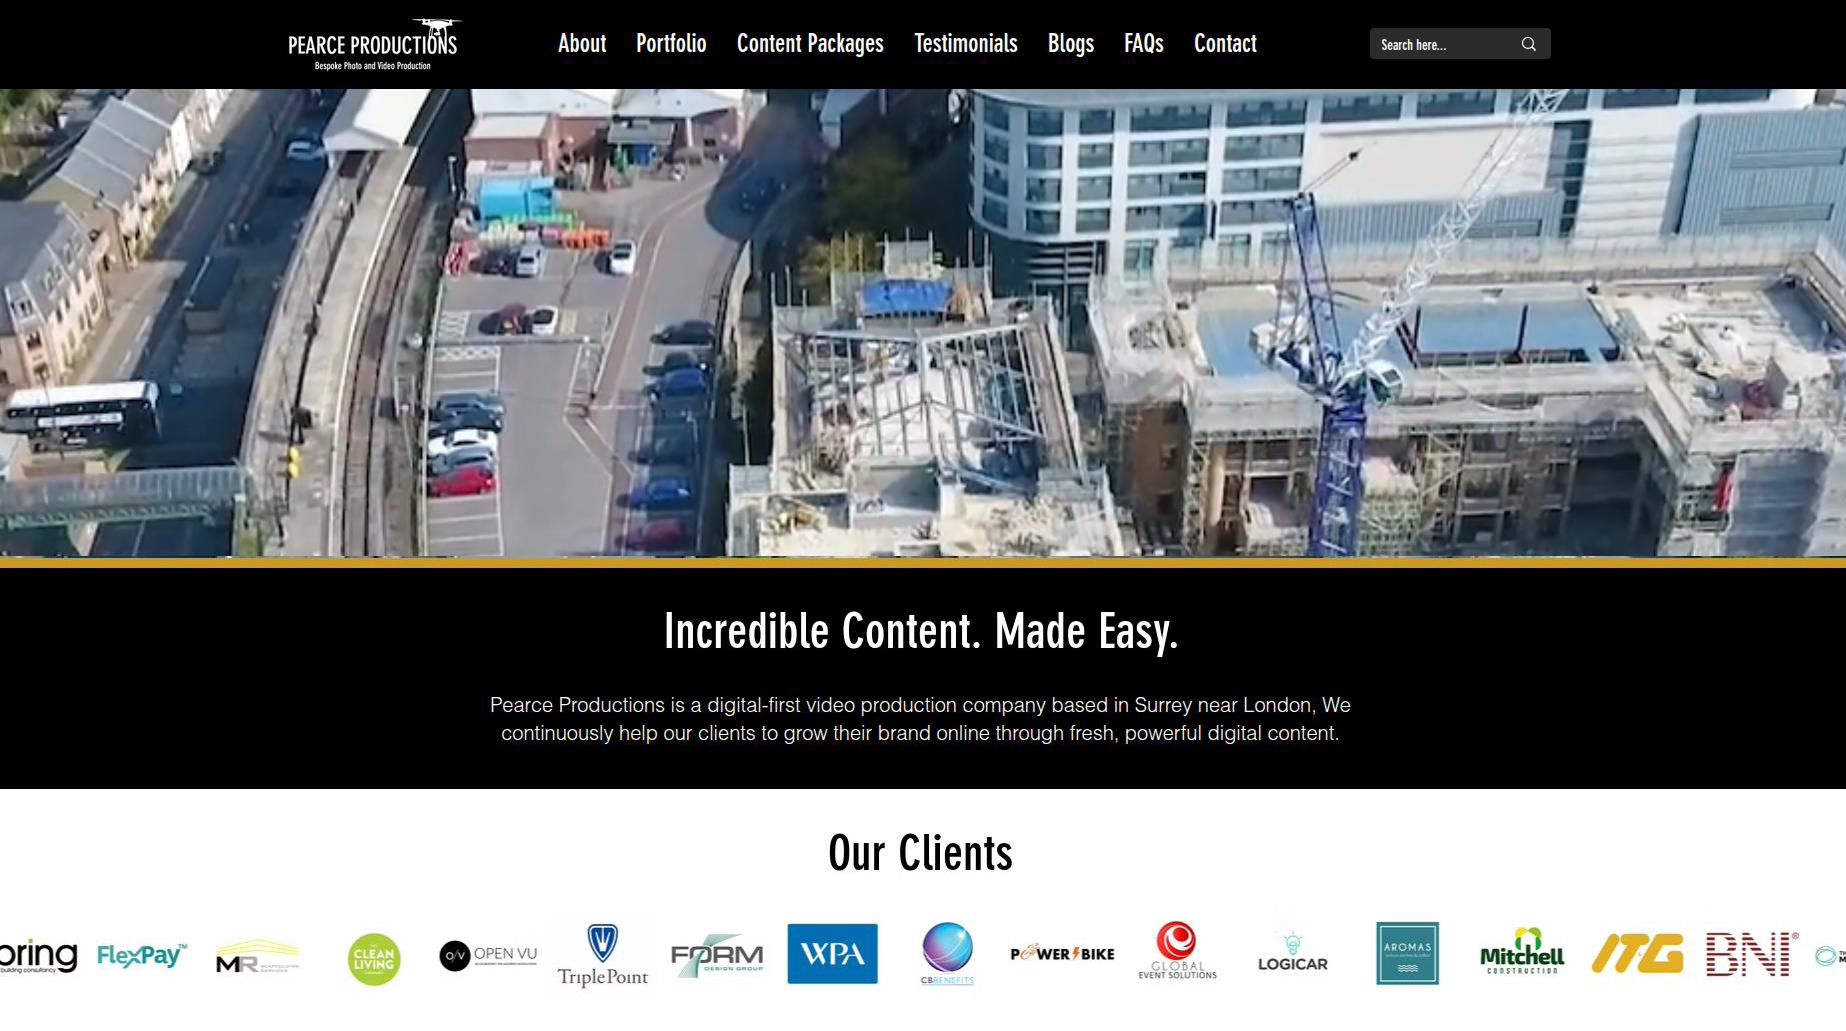
Task: Click the CB Benefits sphere logo
Action: (947, 953)
